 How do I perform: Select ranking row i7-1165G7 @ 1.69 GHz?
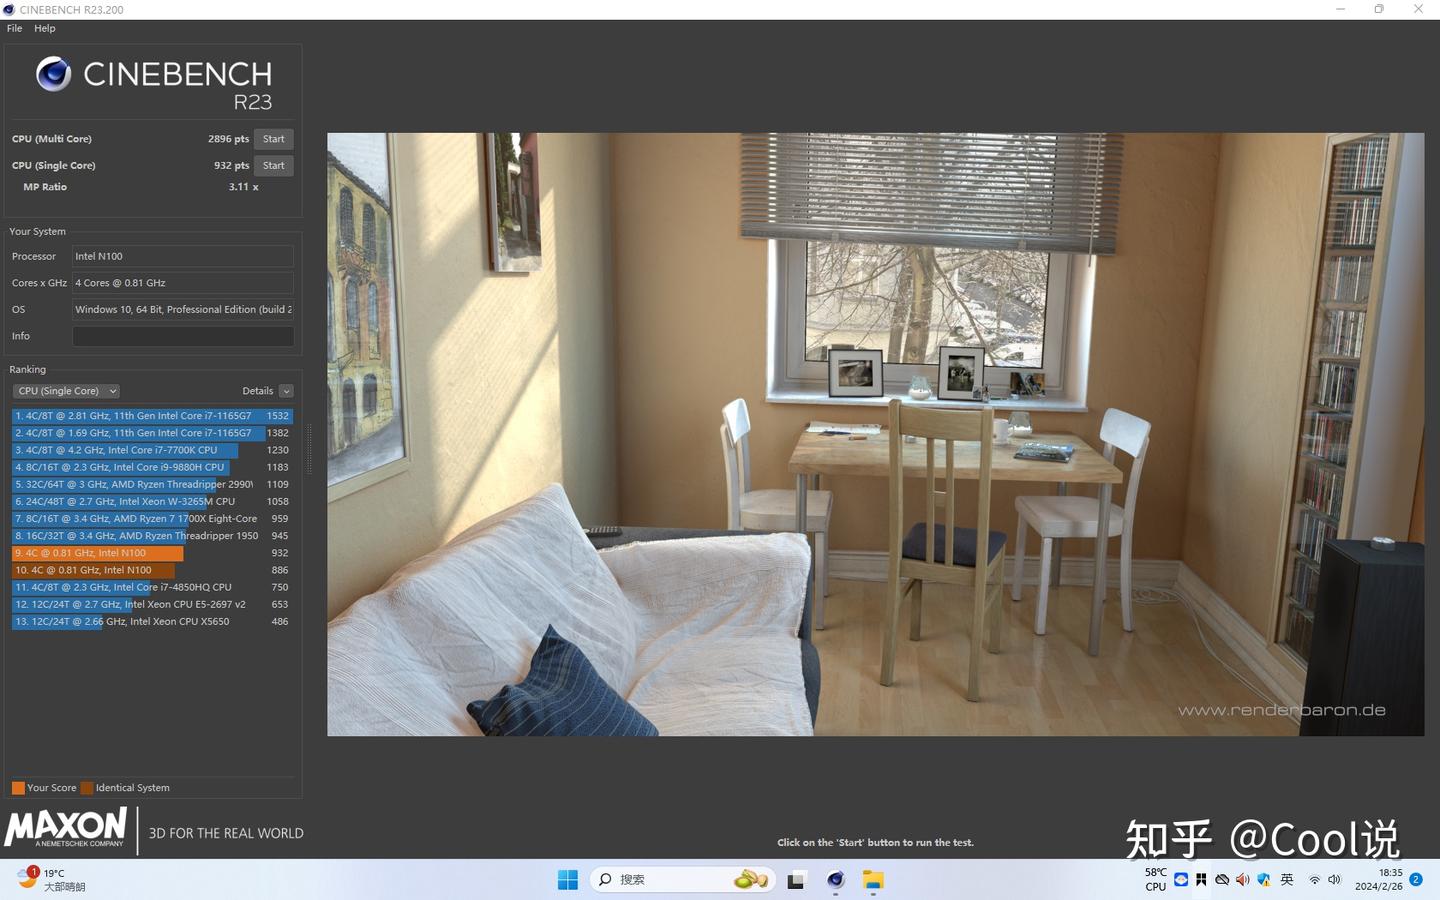152,433
